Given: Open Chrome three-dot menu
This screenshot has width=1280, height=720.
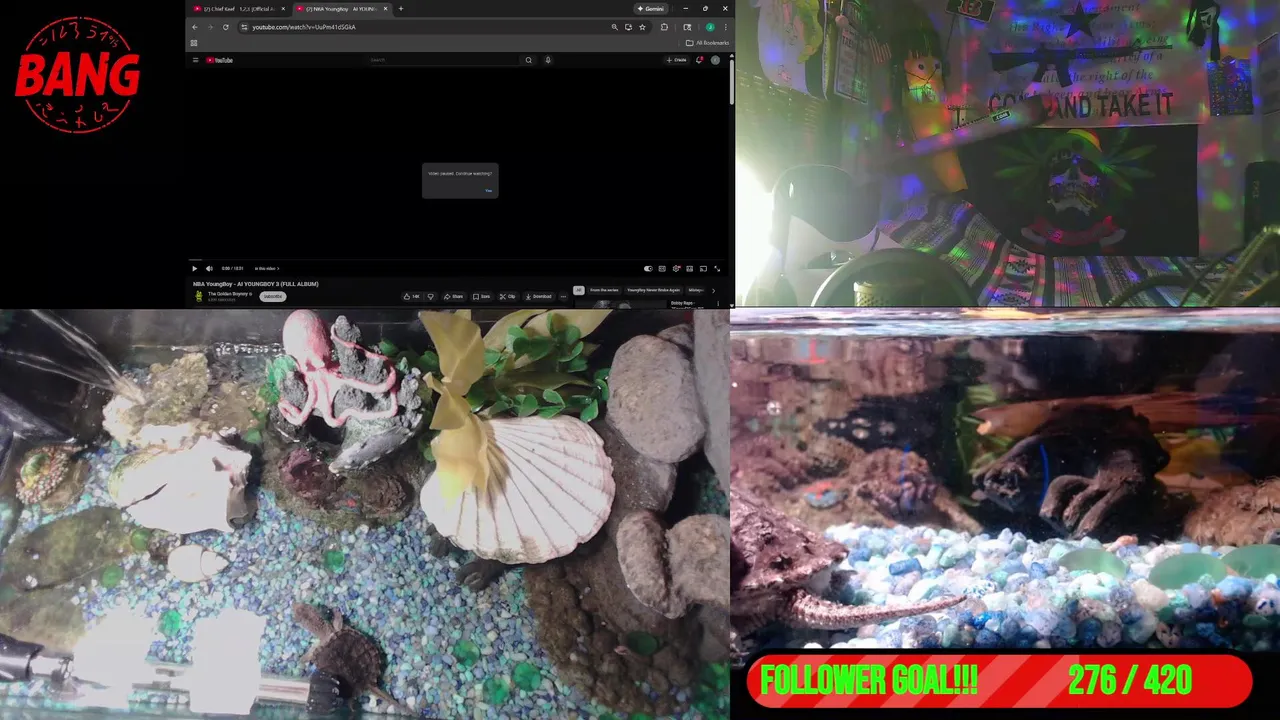Looking at the screenshot, I should pos(725,27).
